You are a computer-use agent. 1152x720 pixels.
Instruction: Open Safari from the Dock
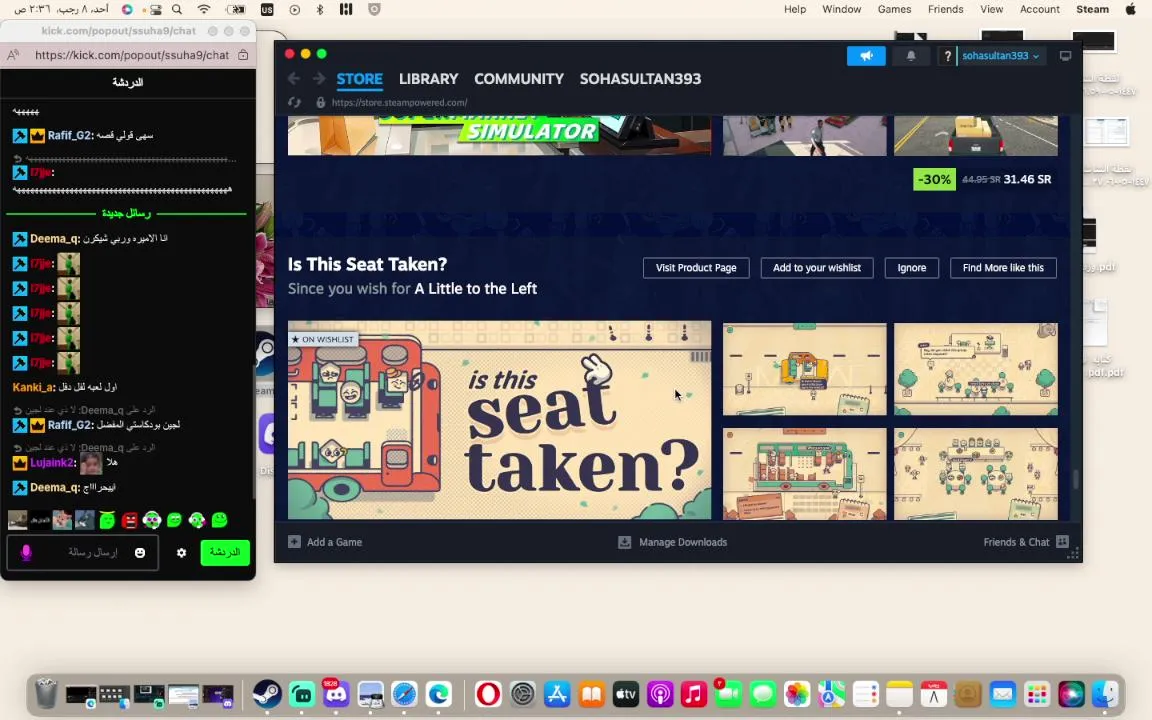pos(404,694)
